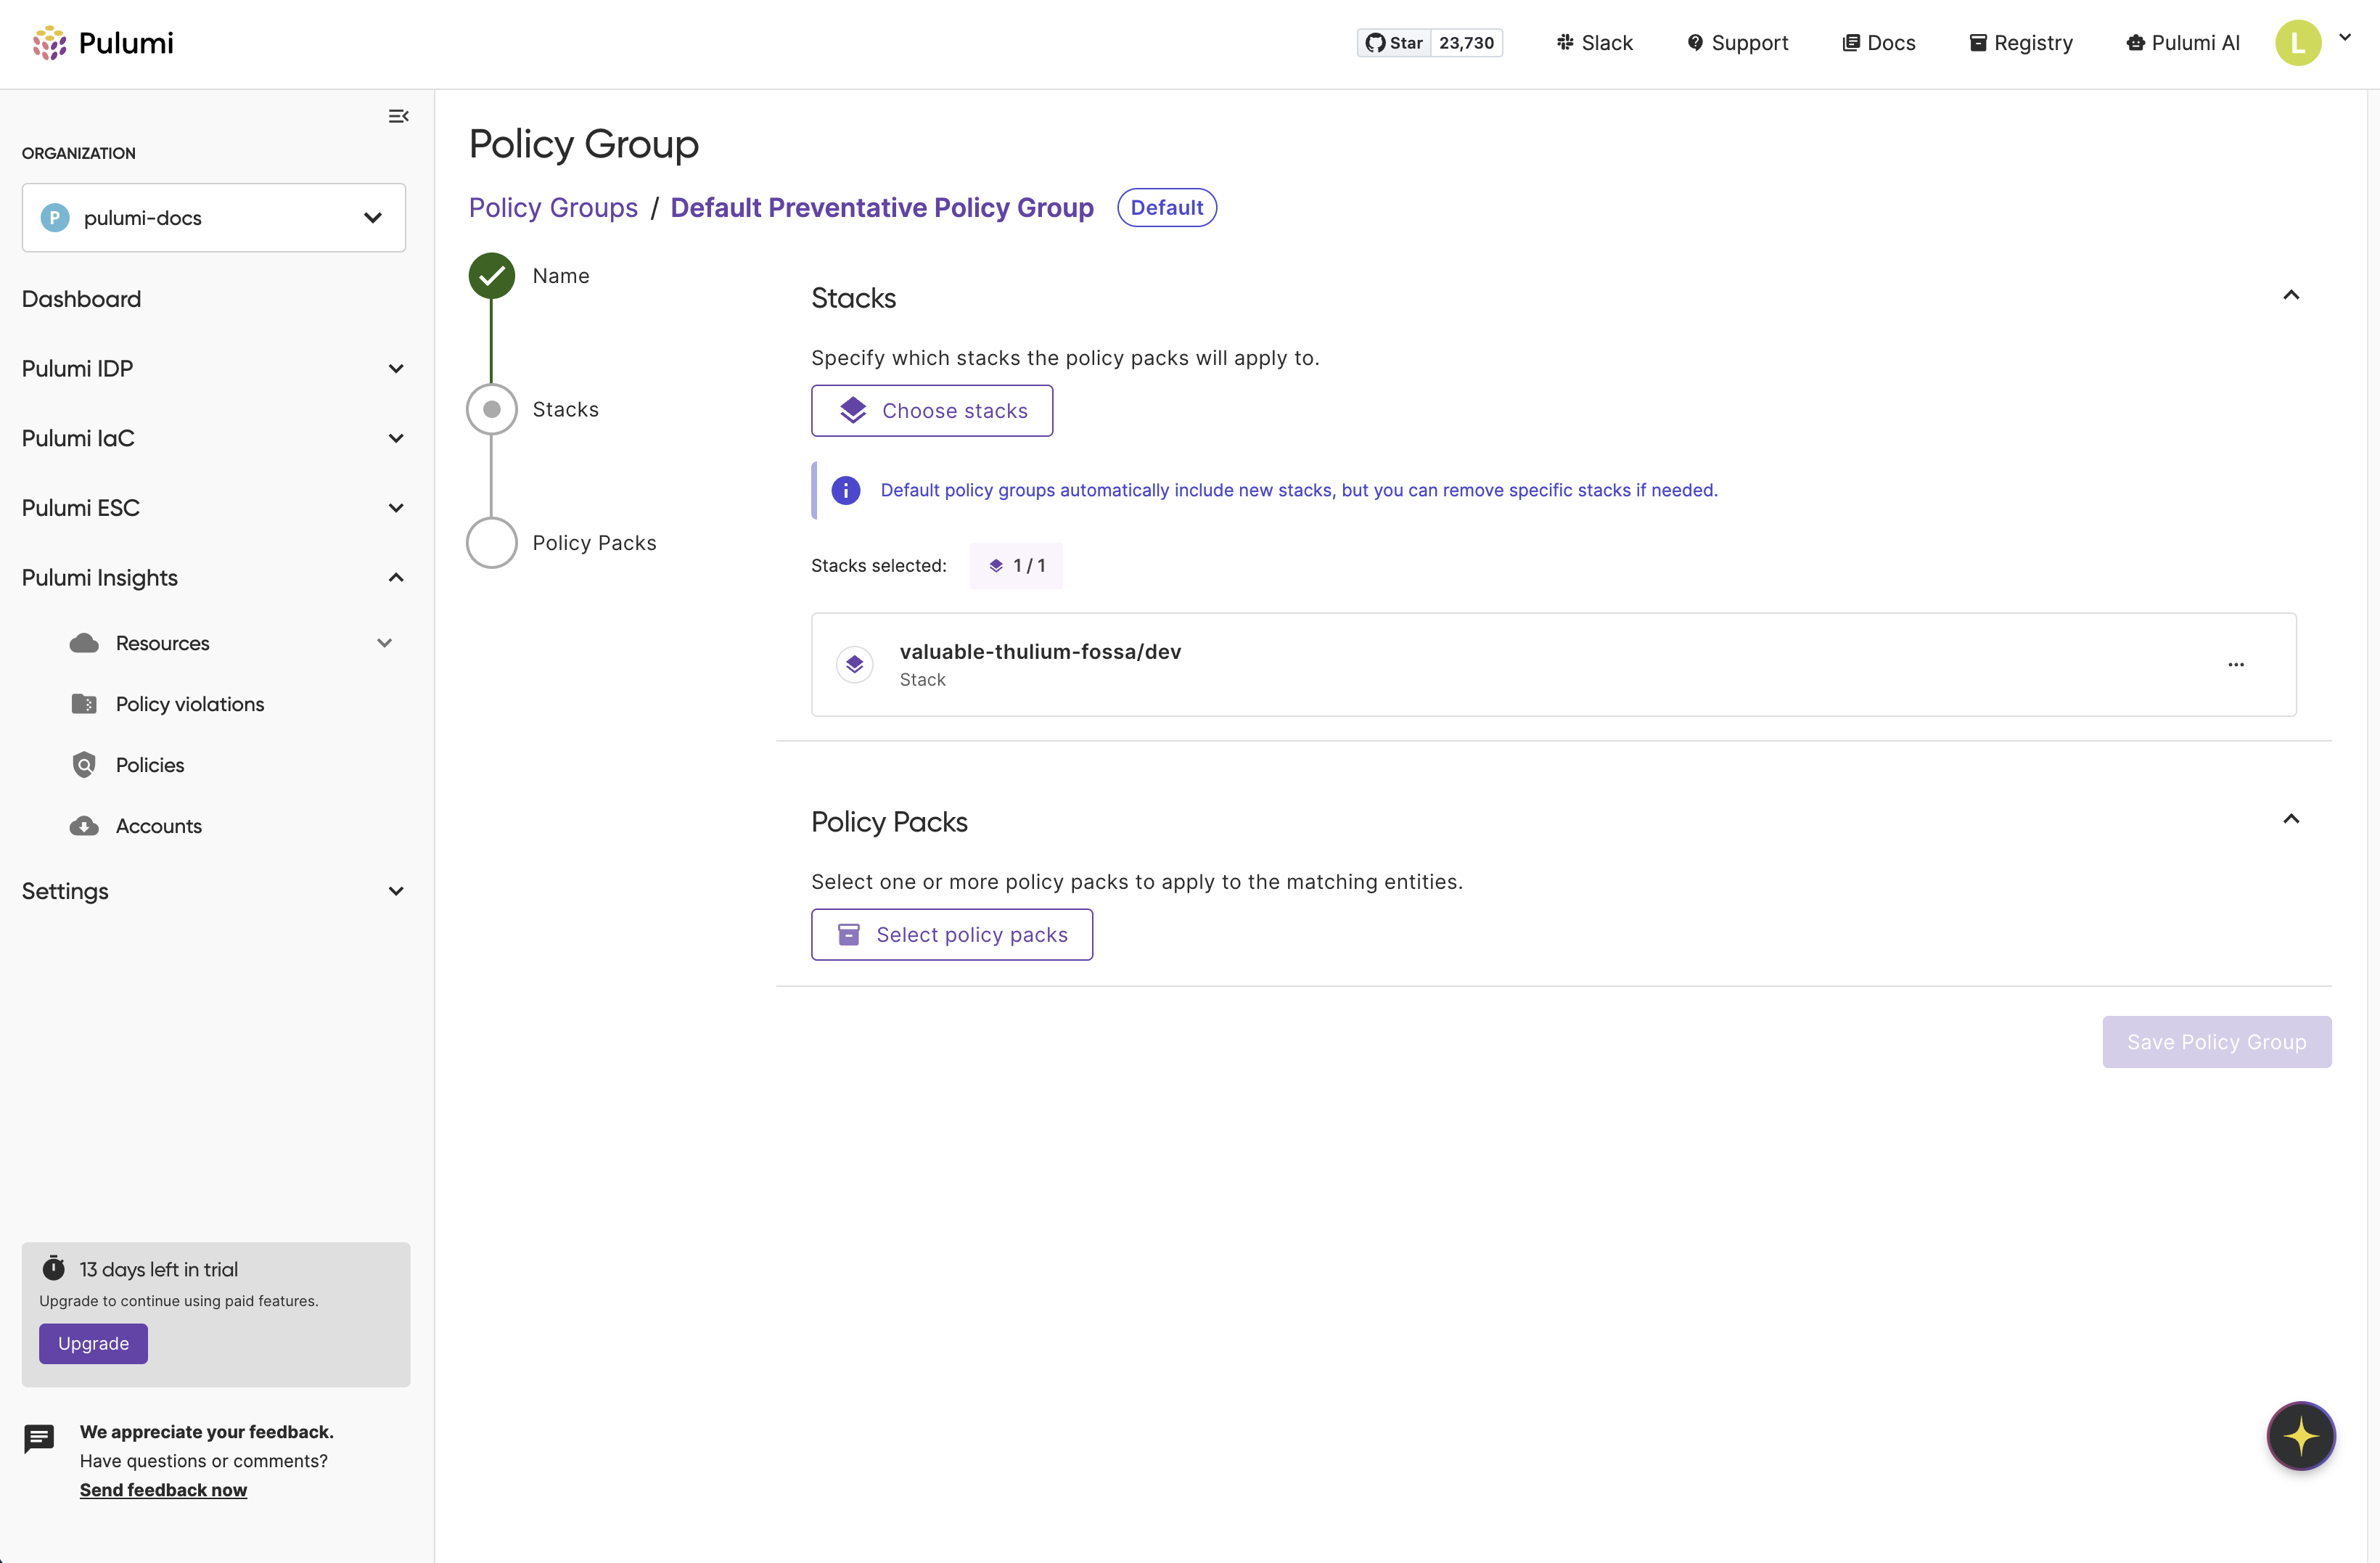The width and height of the screenshot is (2380, 1563).
Task: Go to Dashboard in the sidebar
Action: 81,299
